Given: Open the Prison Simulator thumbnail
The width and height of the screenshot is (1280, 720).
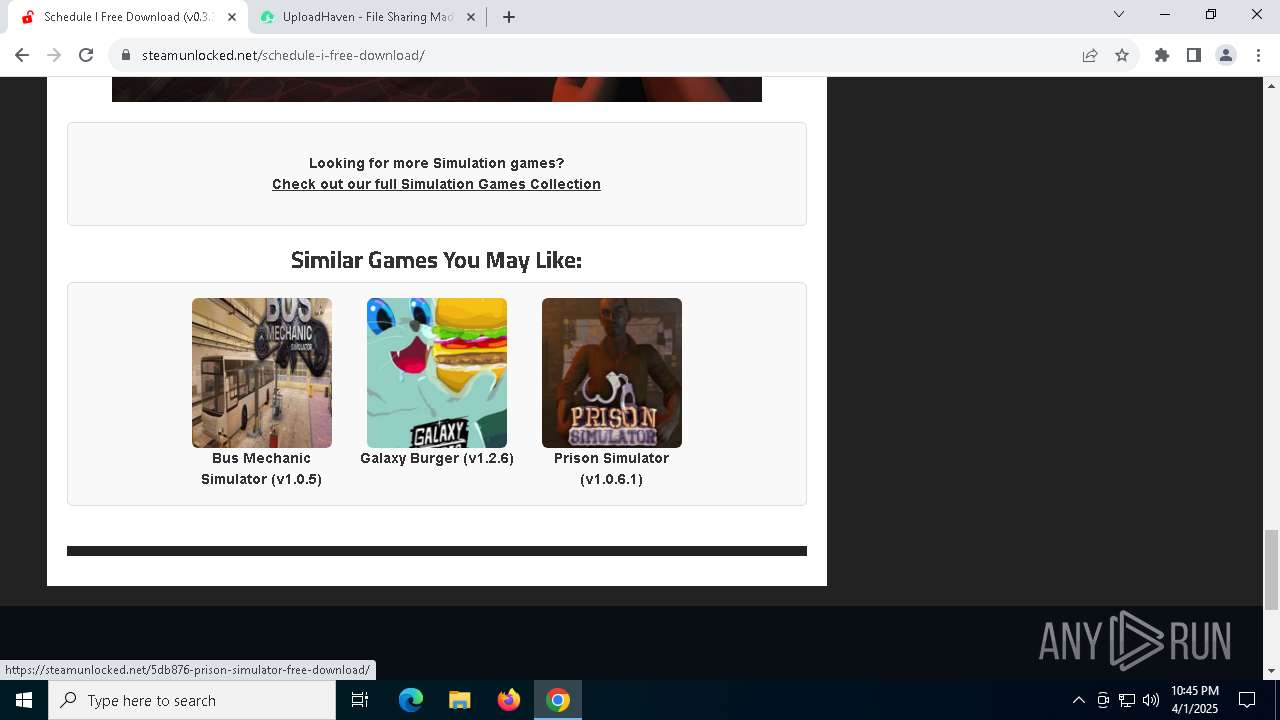Looking at the screenshot, I should point(612,373).
